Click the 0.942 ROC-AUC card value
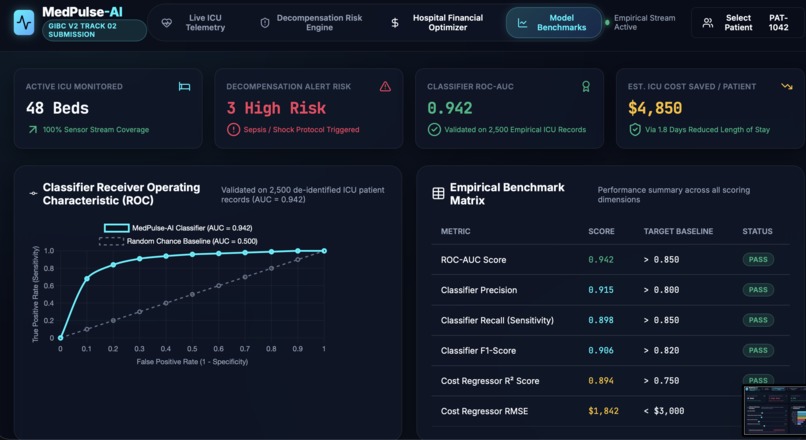The image size is (806, 440). (450, 108)
